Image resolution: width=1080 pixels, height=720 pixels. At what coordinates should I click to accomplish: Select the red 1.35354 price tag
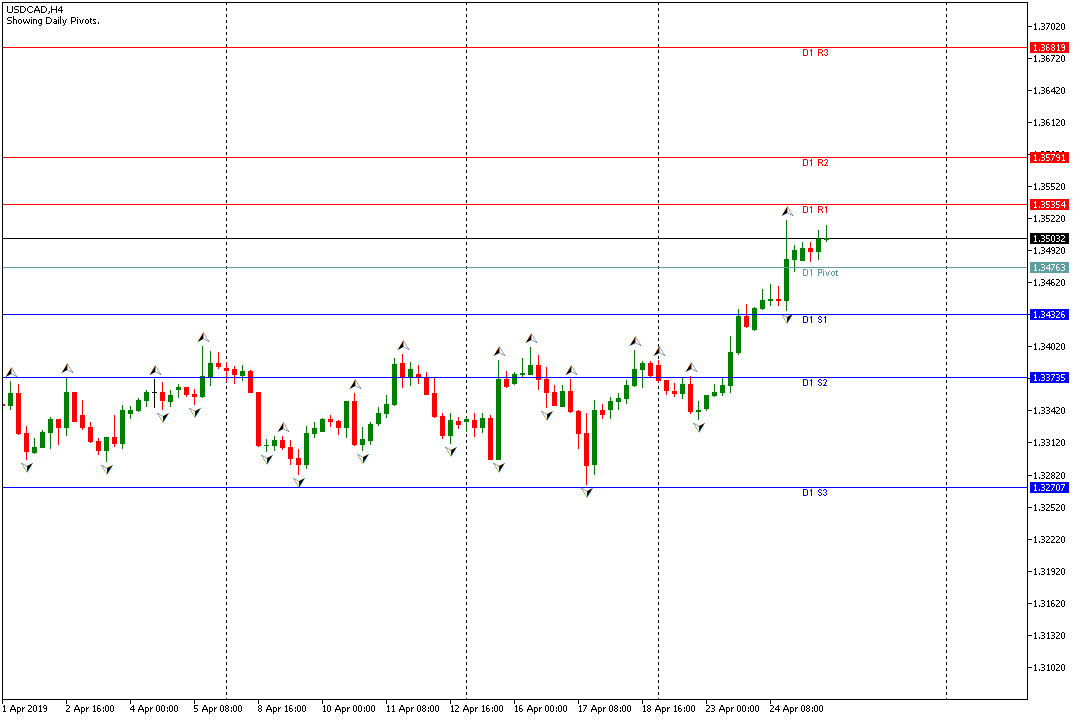[1049, 204]
